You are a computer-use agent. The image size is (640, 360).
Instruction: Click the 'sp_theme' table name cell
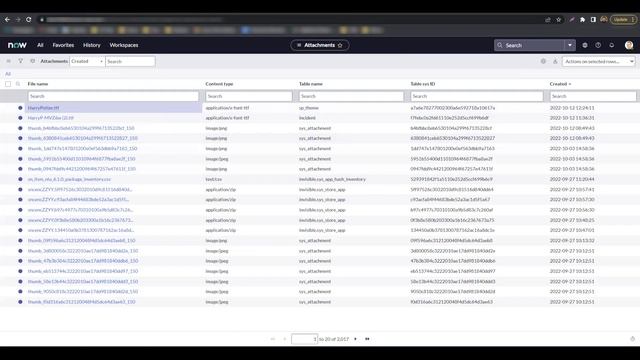pos(309,108)
